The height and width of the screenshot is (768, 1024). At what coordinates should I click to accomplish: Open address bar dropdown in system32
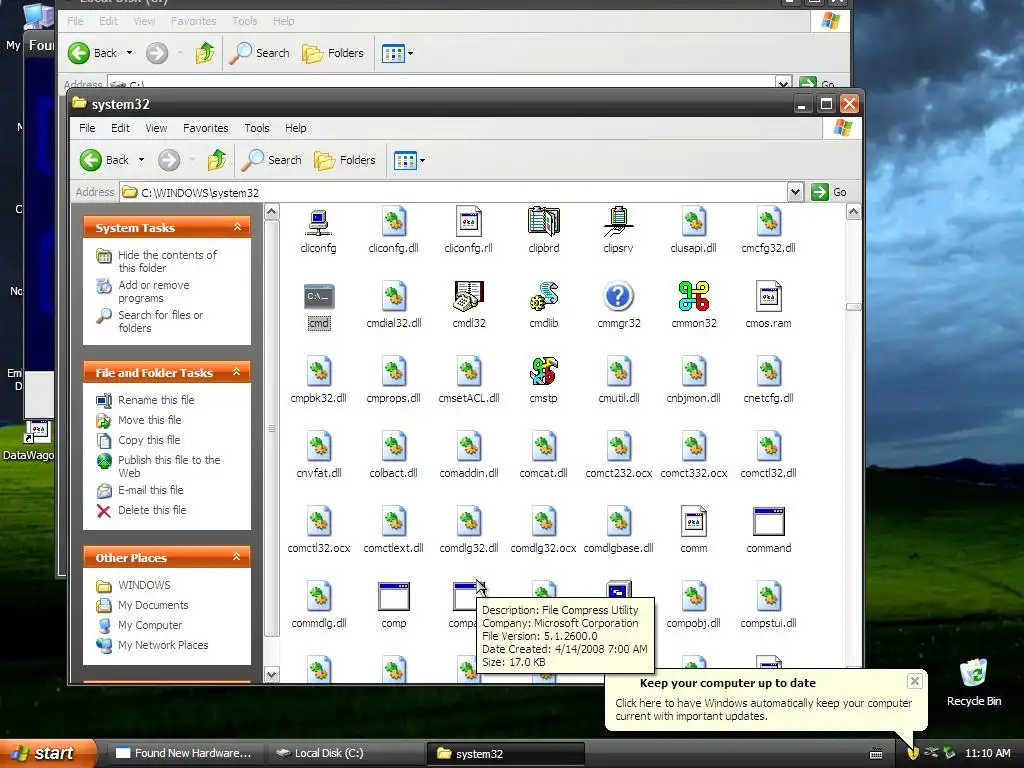click(795, 192)
